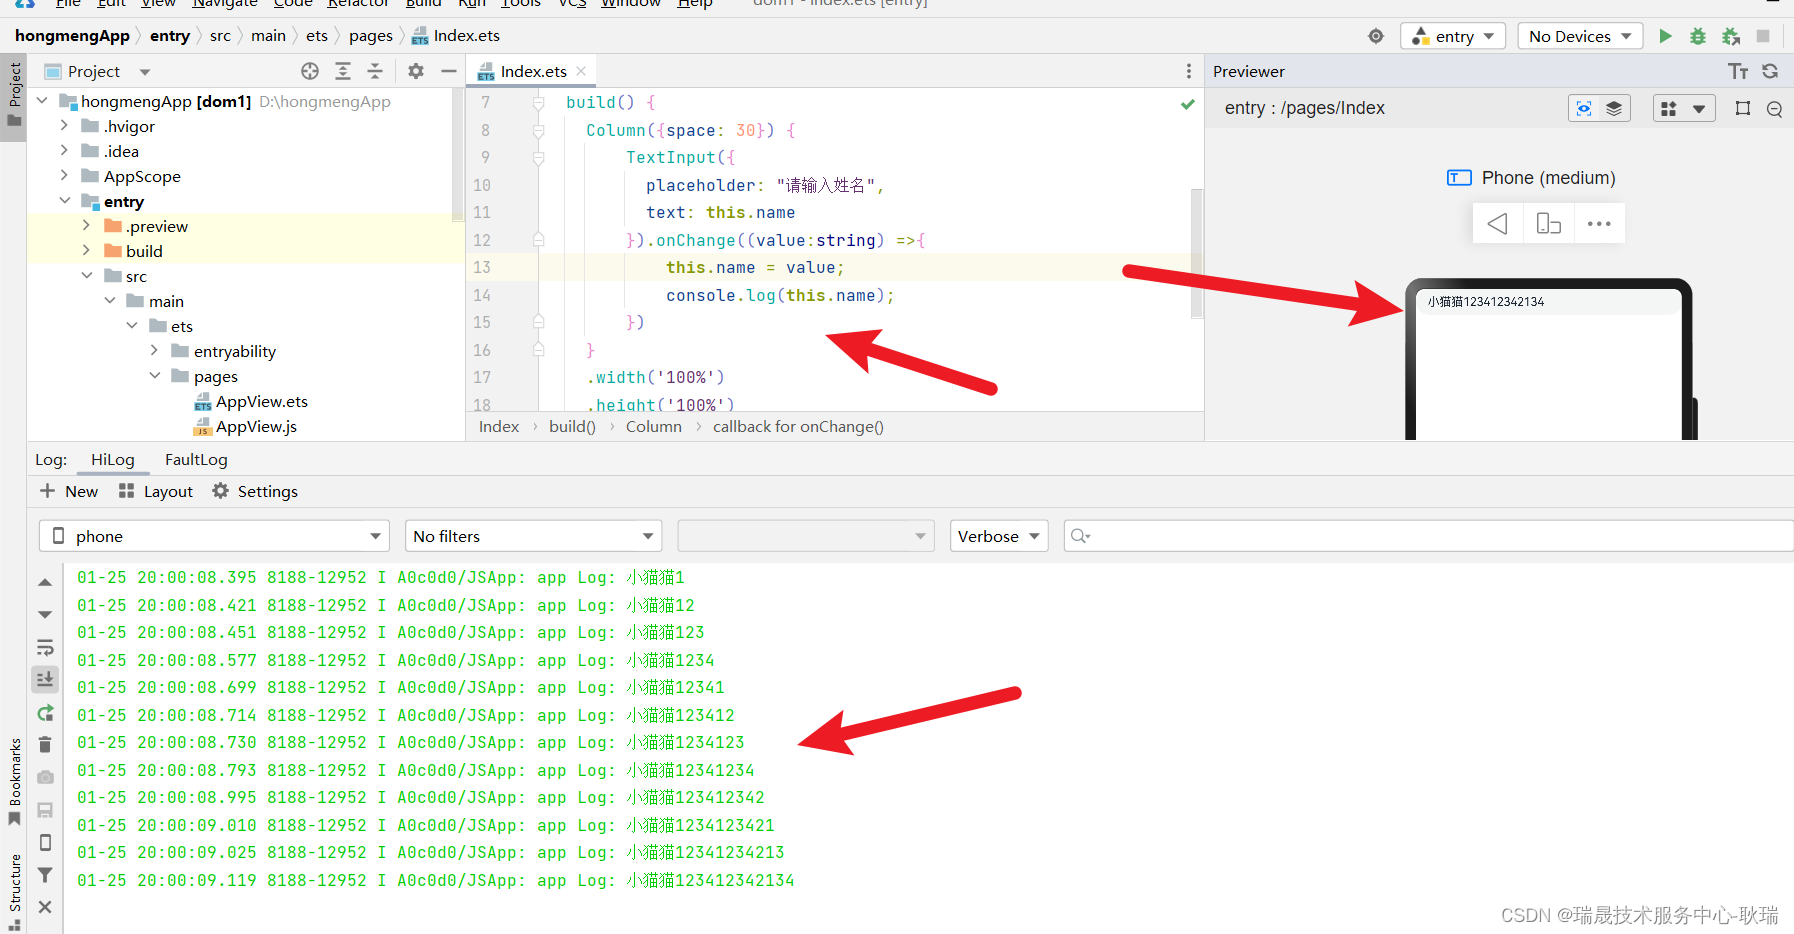Open the Previewer multi-device profile grid icon
Screen dimensions: 1794x934
pyautogui.click(x=1668, y=108)
